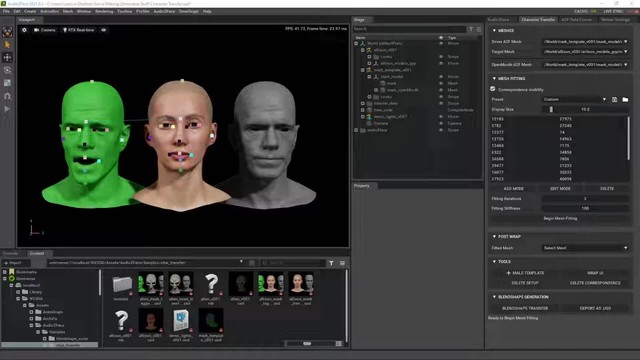The image size is (640, 360).
Task: Collapse the MESH FITTING section
Action: pyautogui.click(x=495, y=78)
